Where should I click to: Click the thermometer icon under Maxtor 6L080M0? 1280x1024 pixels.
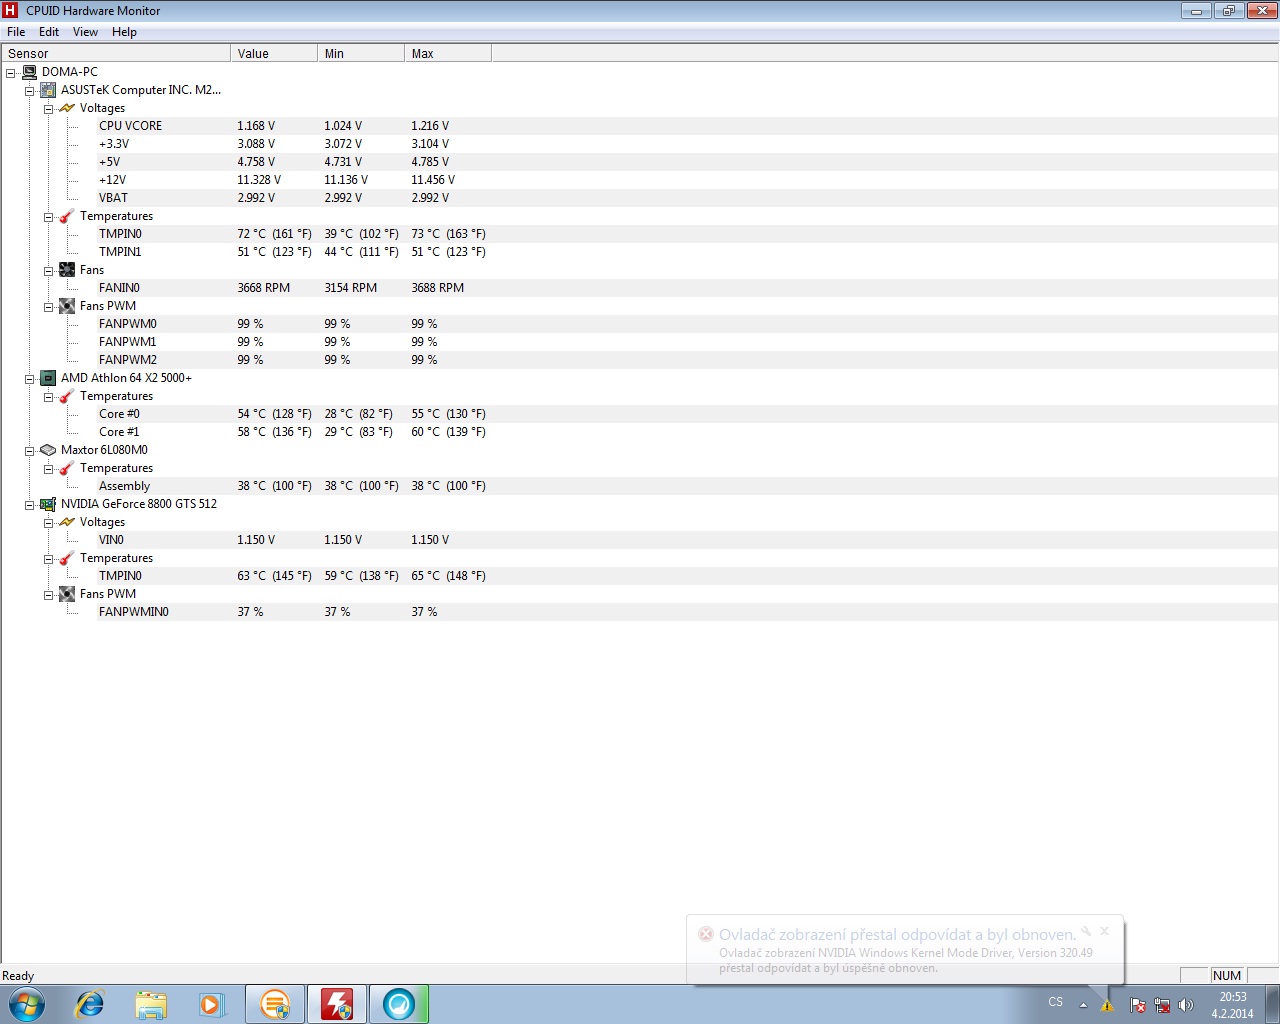(67, 468)
